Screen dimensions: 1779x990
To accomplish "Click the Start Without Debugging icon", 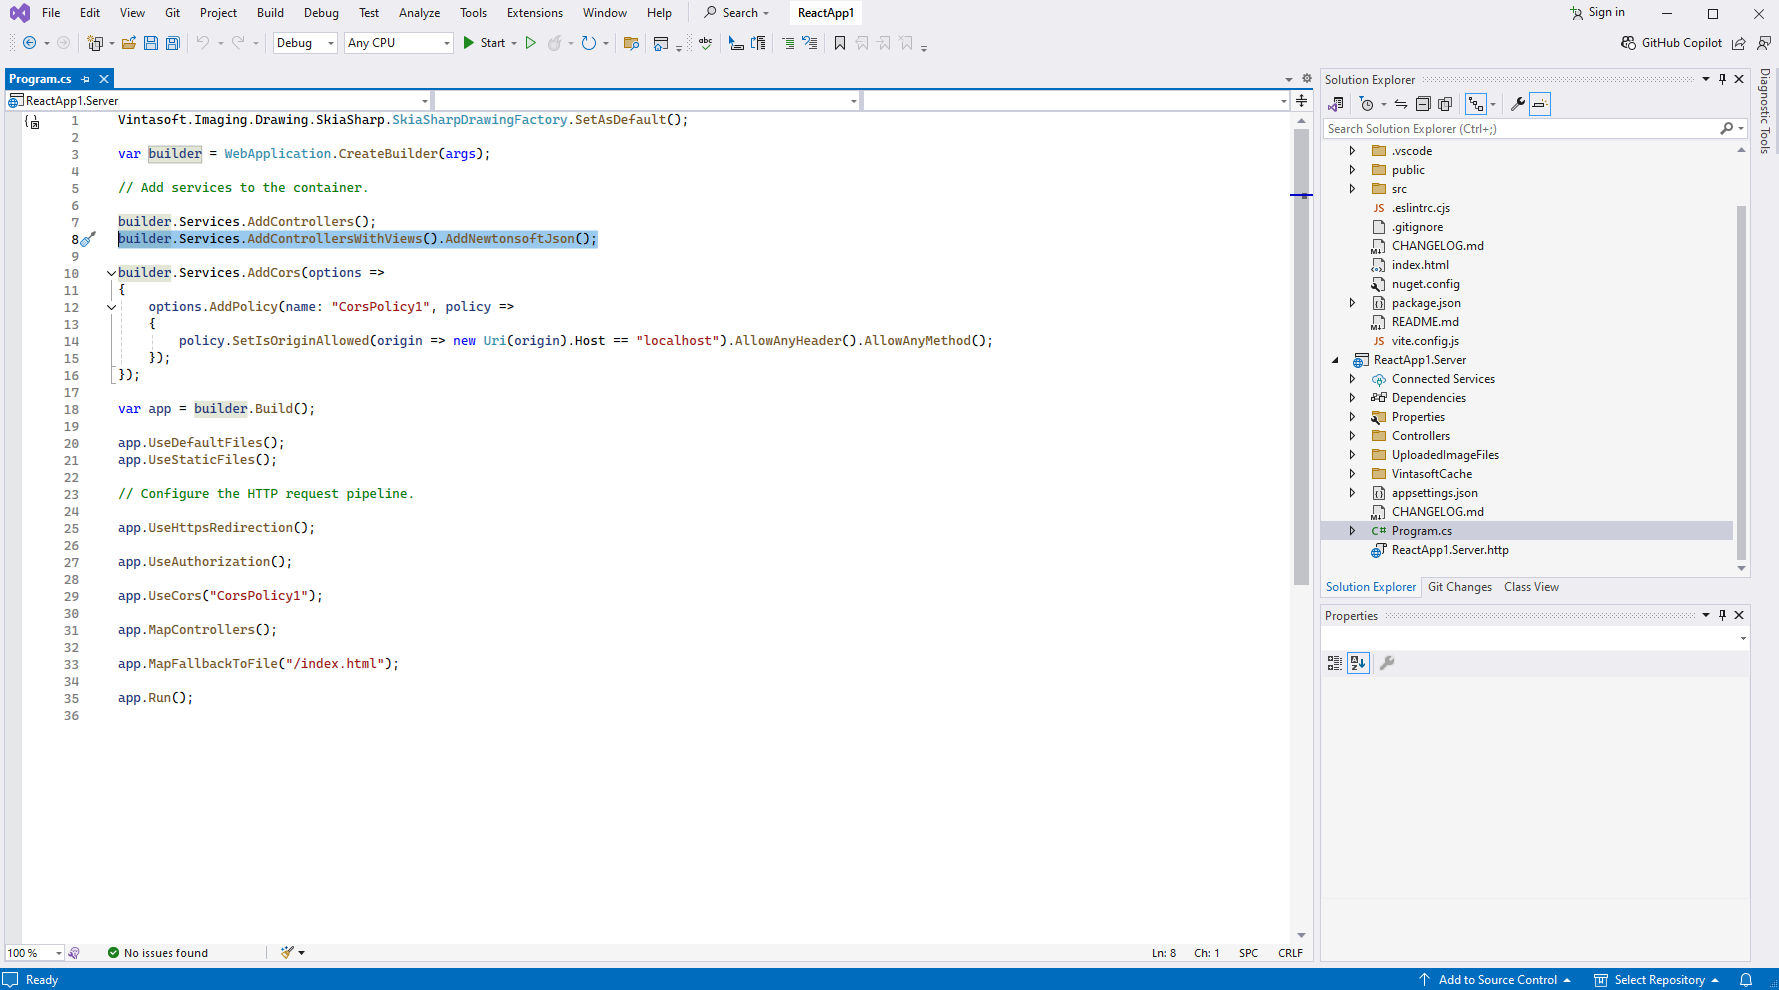I will (531, 43).
